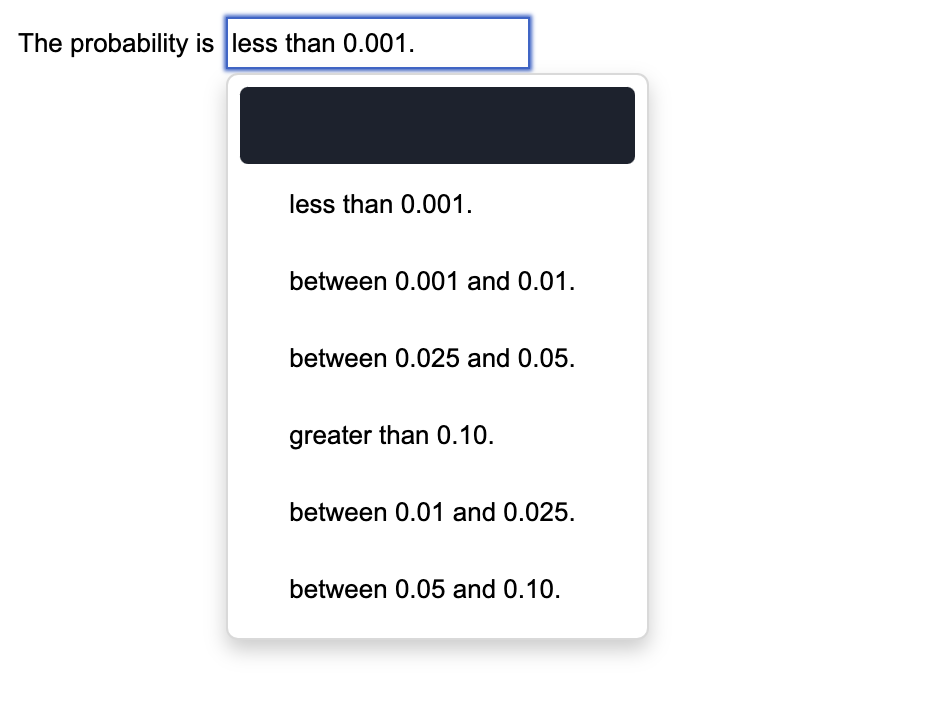
Task: Select the currently highlighted list item
Action: pos(436,125)
